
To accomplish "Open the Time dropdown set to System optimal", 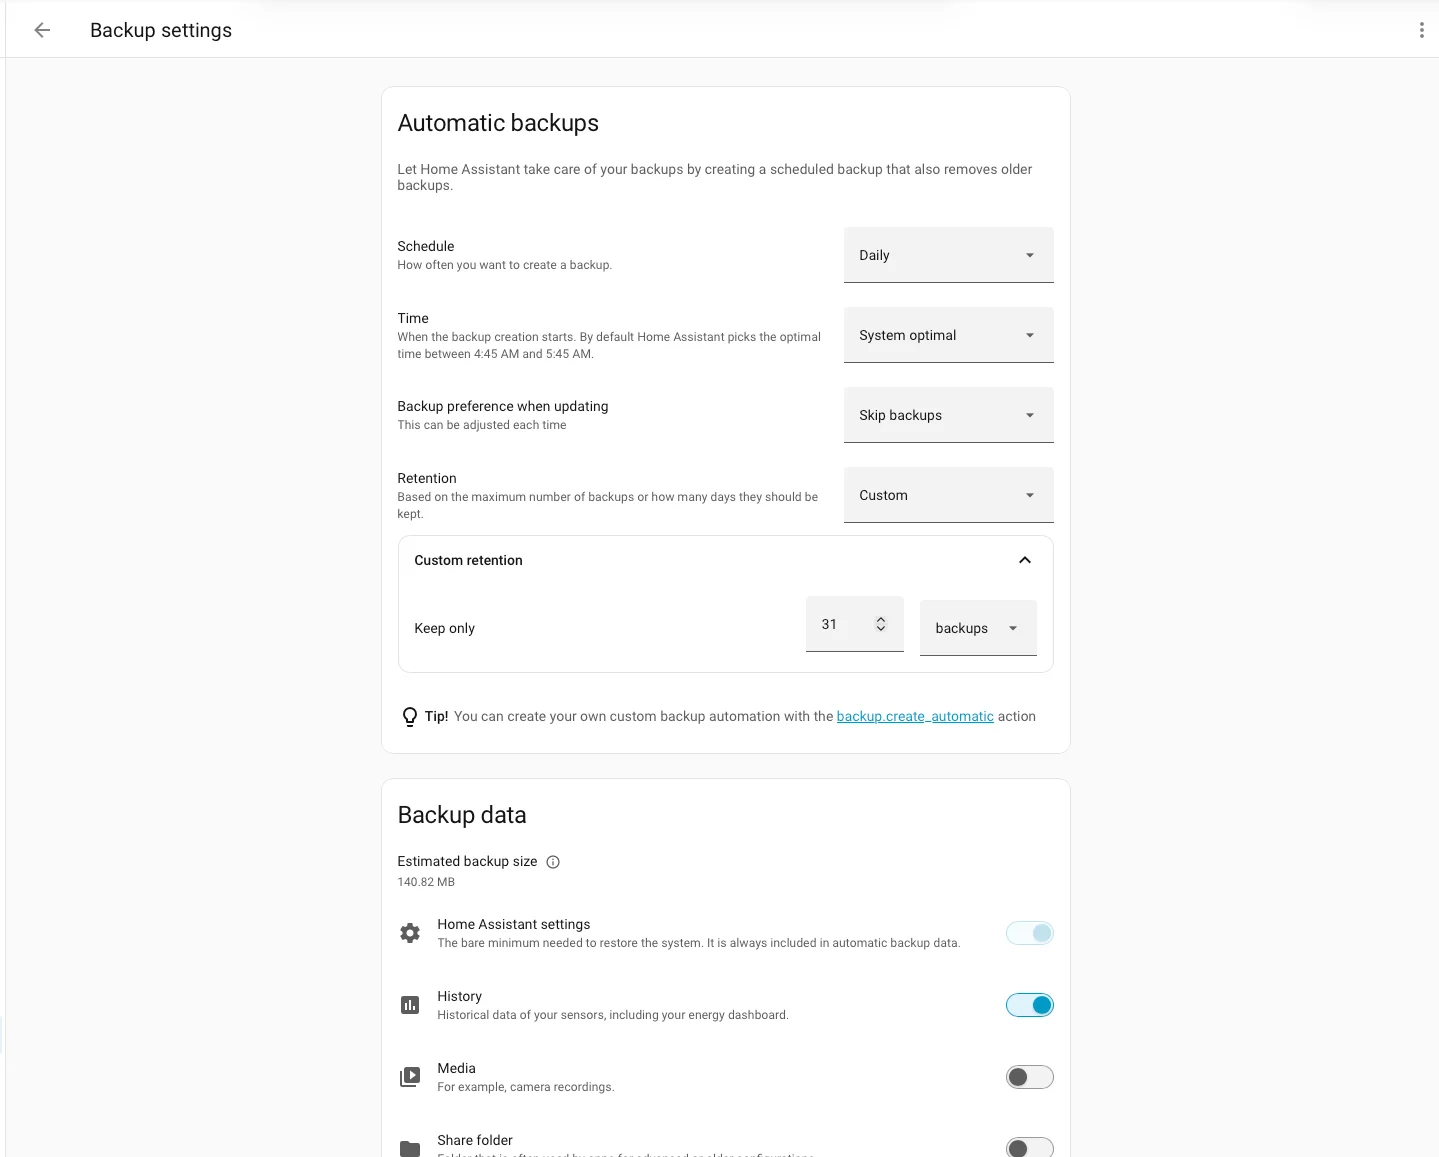I will point(949,335).
